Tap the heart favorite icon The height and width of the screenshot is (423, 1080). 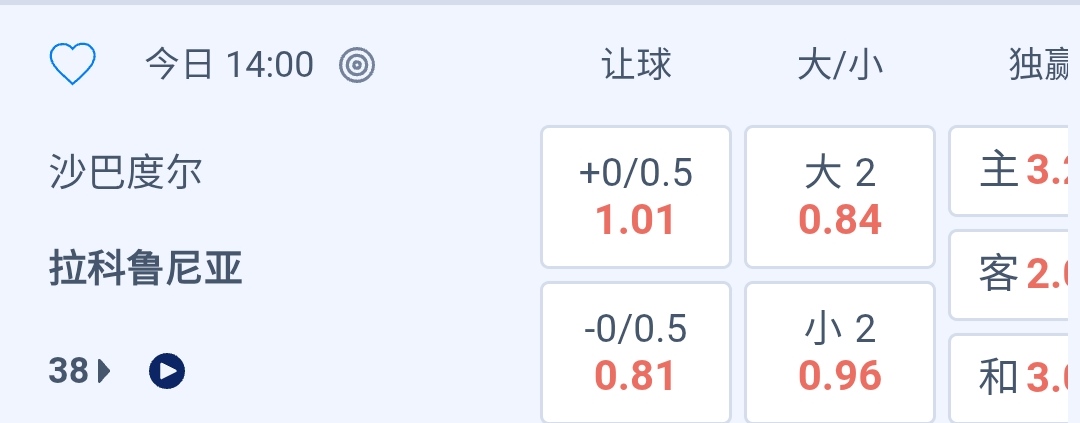pyautogui.click(x=72, y=65)
